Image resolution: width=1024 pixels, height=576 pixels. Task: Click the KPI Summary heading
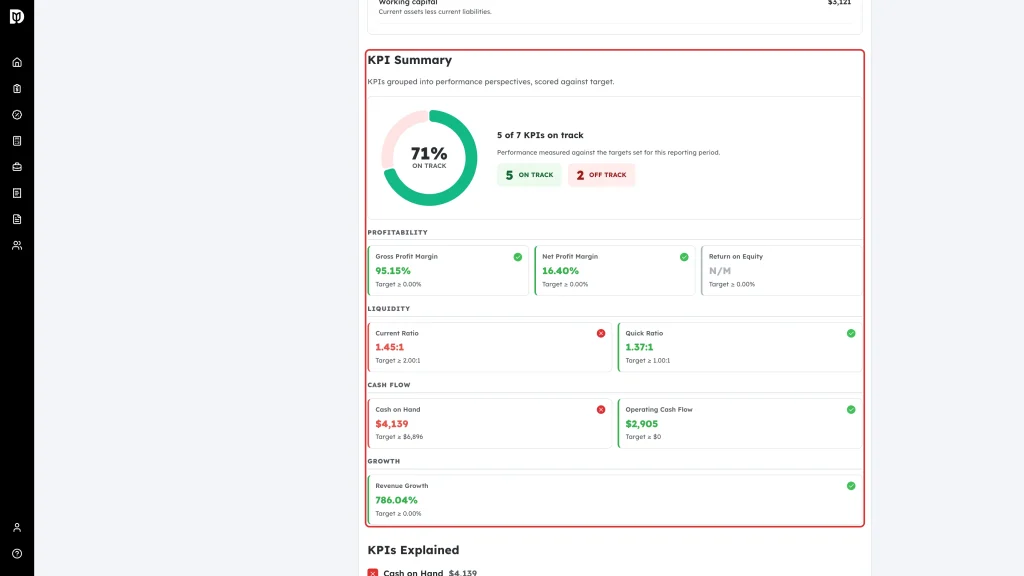click(x=409, y=60)
